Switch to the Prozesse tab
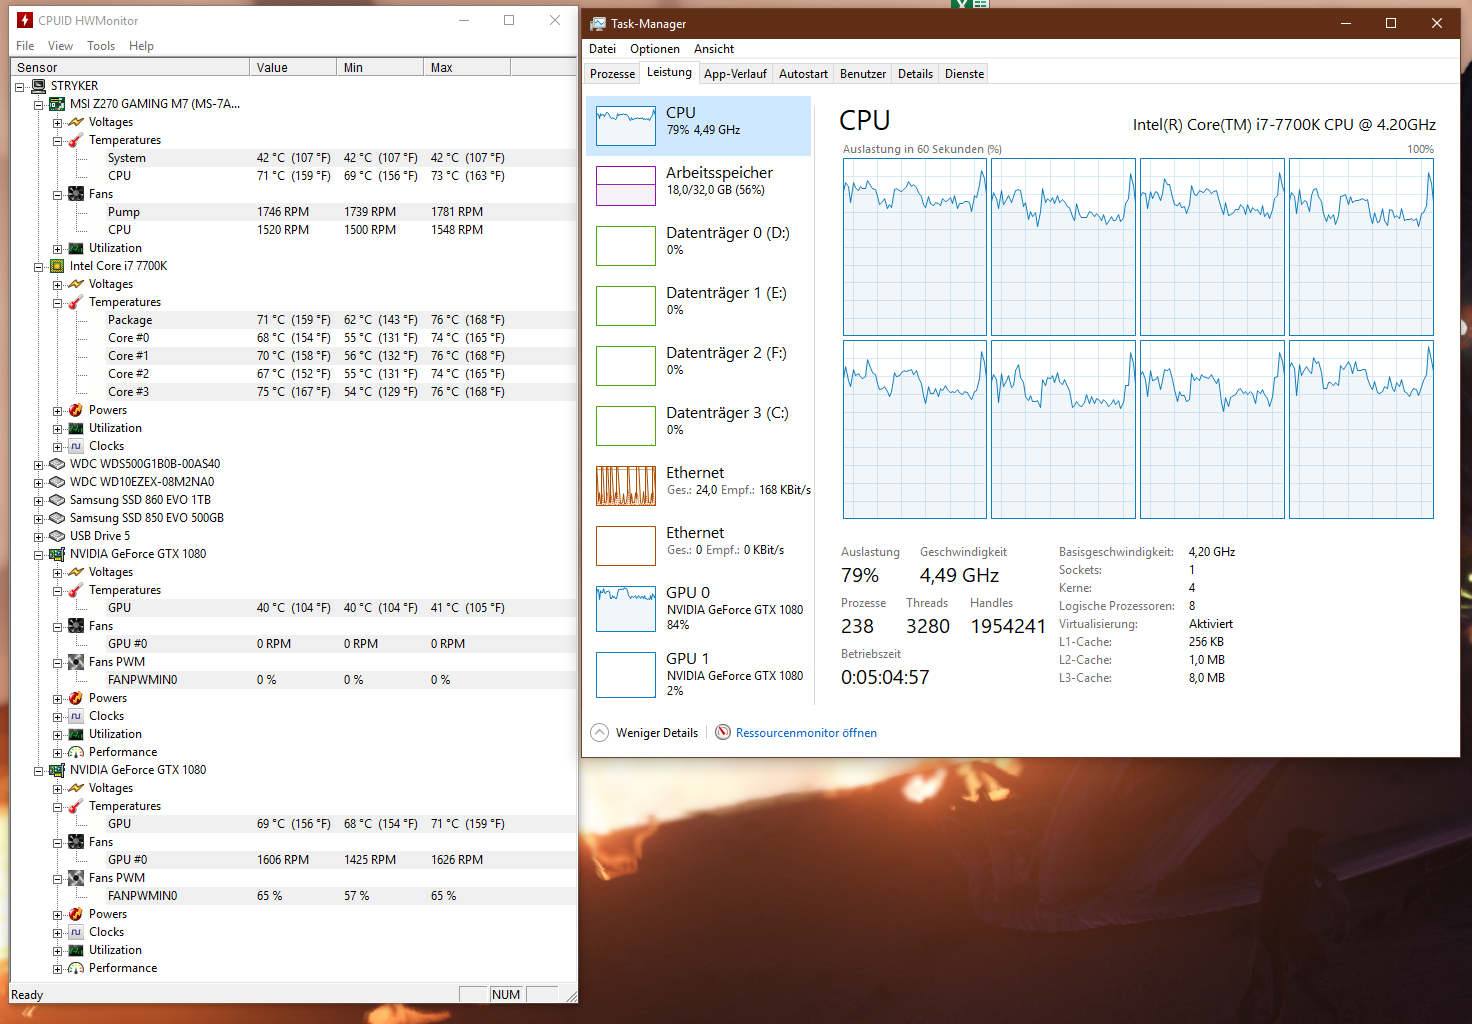The height and width of the screenshot is (1024, 1472). pos(612,74)
